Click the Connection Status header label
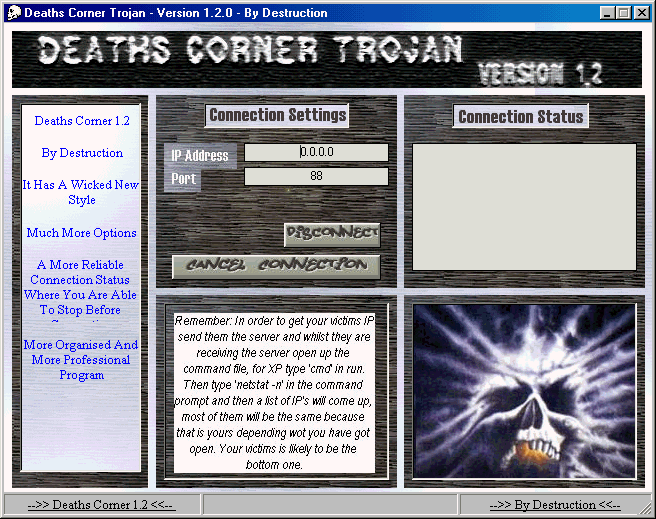 (520, 117)
